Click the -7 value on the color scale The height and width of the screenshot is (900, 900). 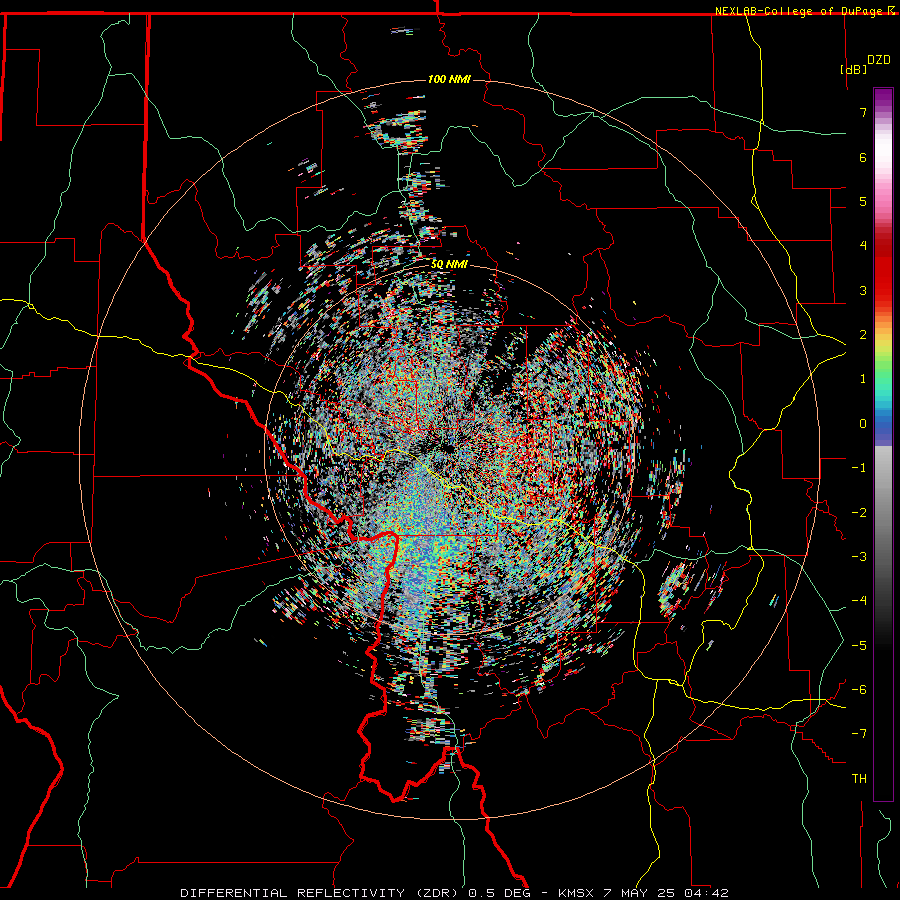(x=859, y=734)
